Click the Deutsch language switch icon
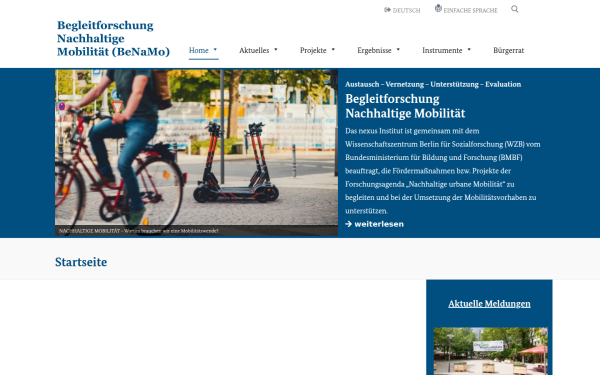Screen dimensions: 600x375 pos(387,10)
